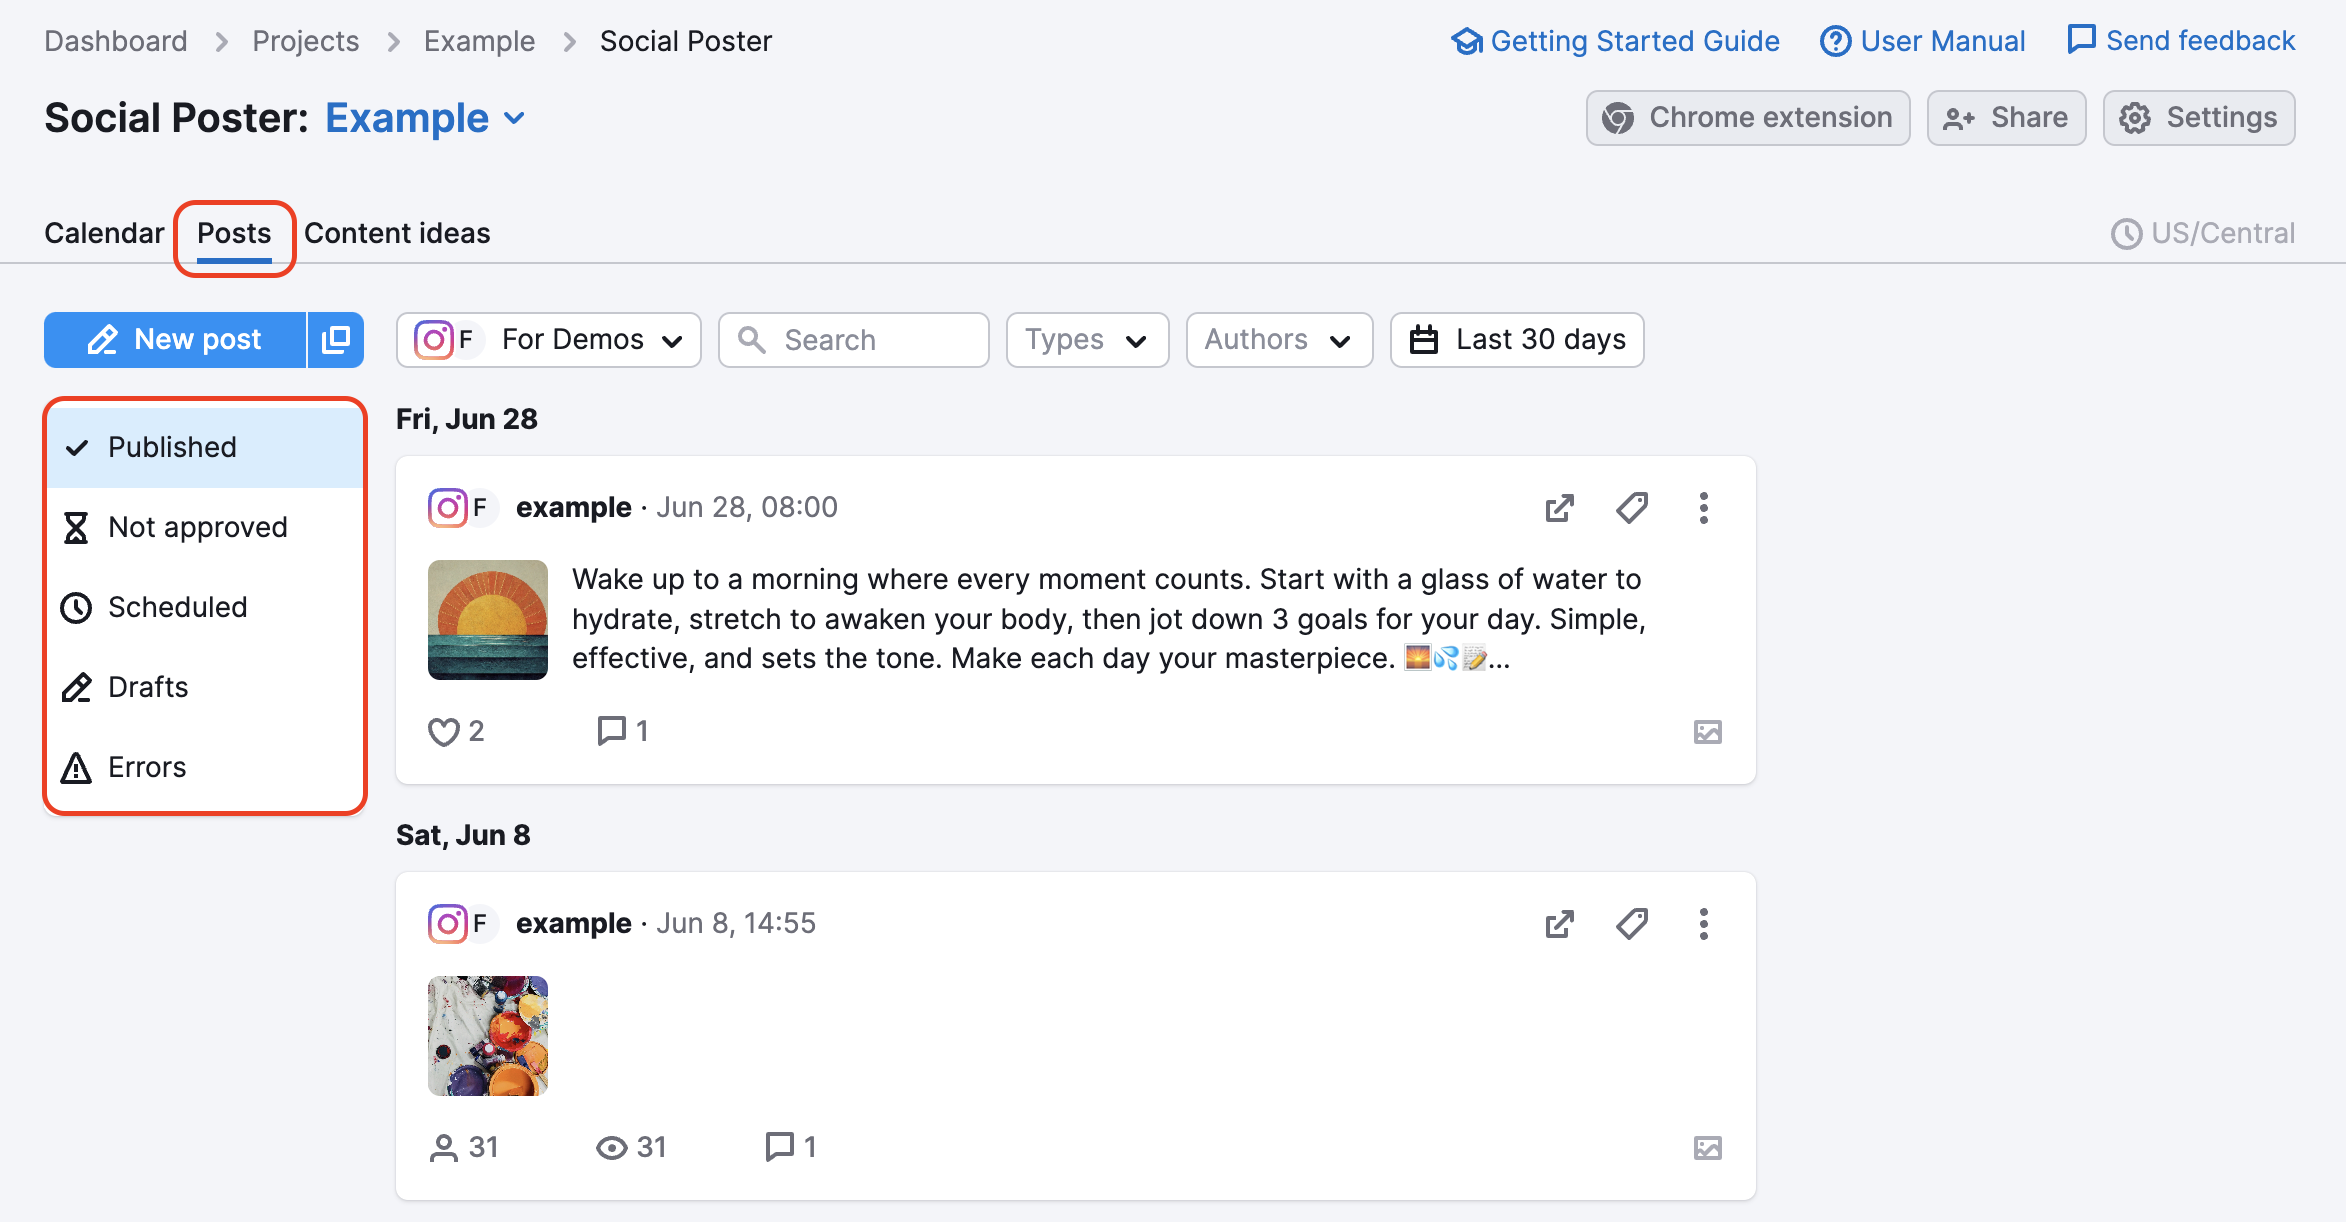This screenshot has width=2346, height=1222.
Task: Switch to the Not approved filter
Action: coord(197,527)
